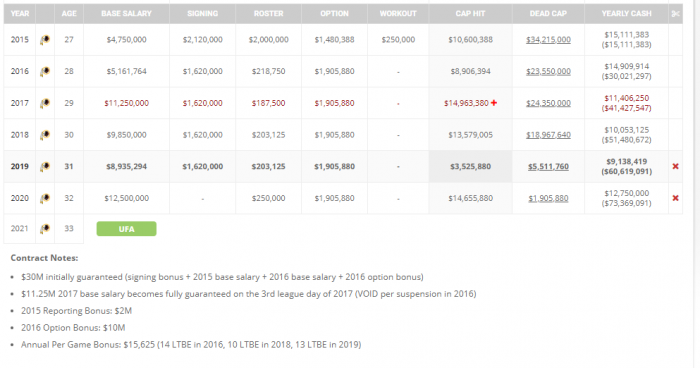Click the red X icon in 2020 row

click(x=675, y=198)
